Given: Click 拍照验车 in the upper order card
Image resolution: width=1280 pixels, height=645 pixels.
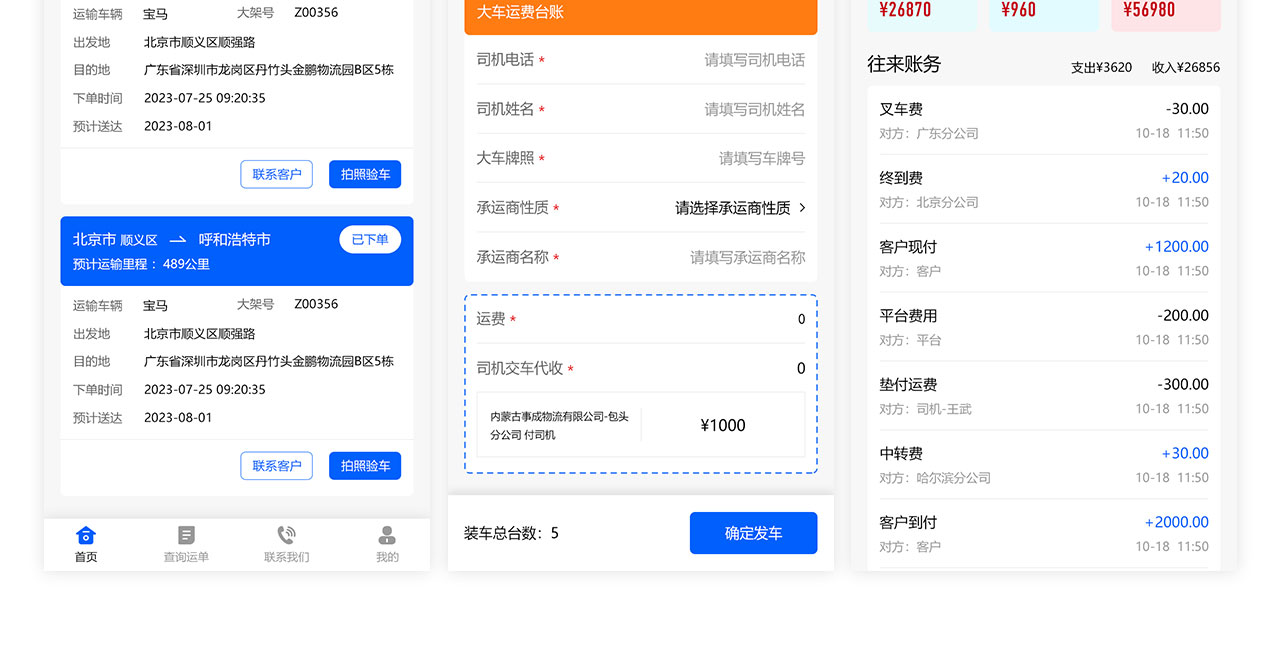Looking at the screenshot, I should click(365, 174).
